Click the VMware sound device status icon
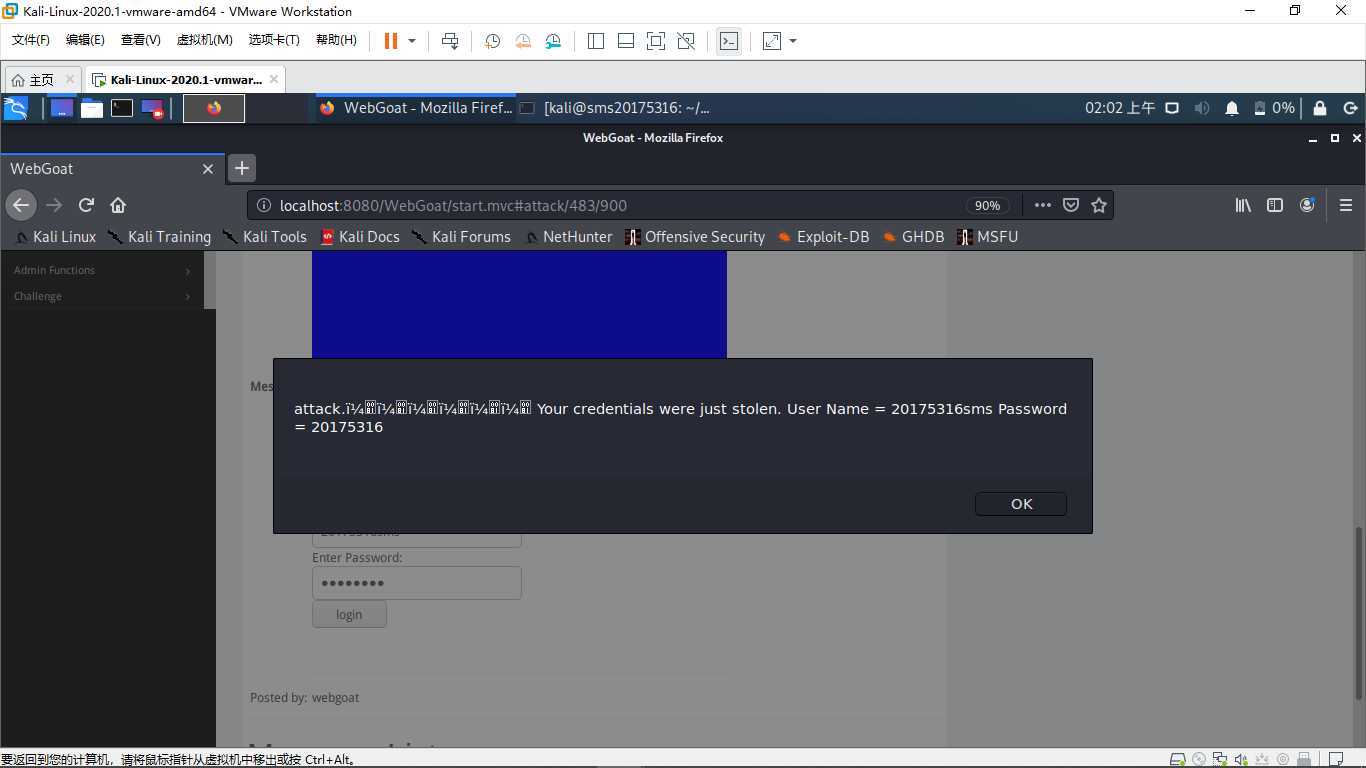 point(1241,760)
